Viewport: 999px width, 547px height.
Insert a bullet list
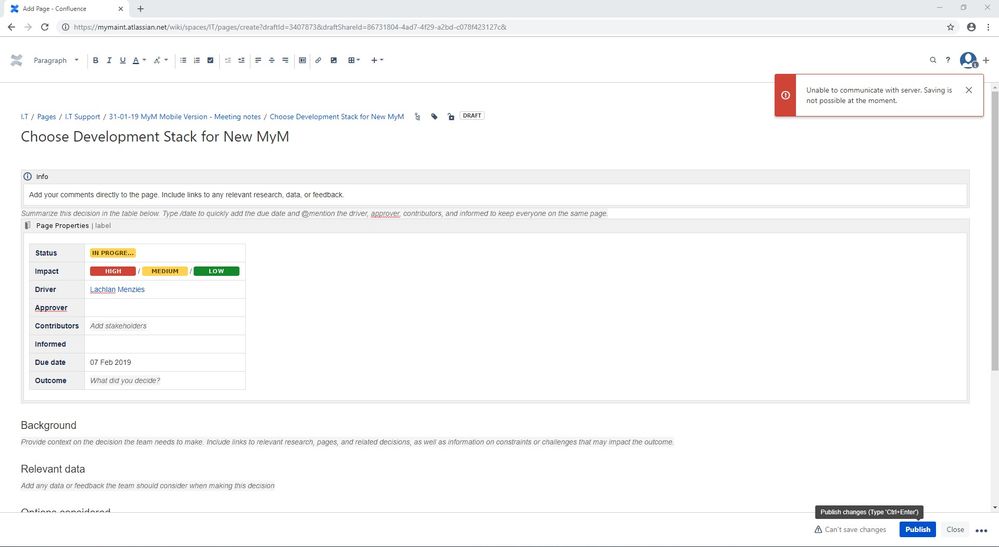(183, 60)
